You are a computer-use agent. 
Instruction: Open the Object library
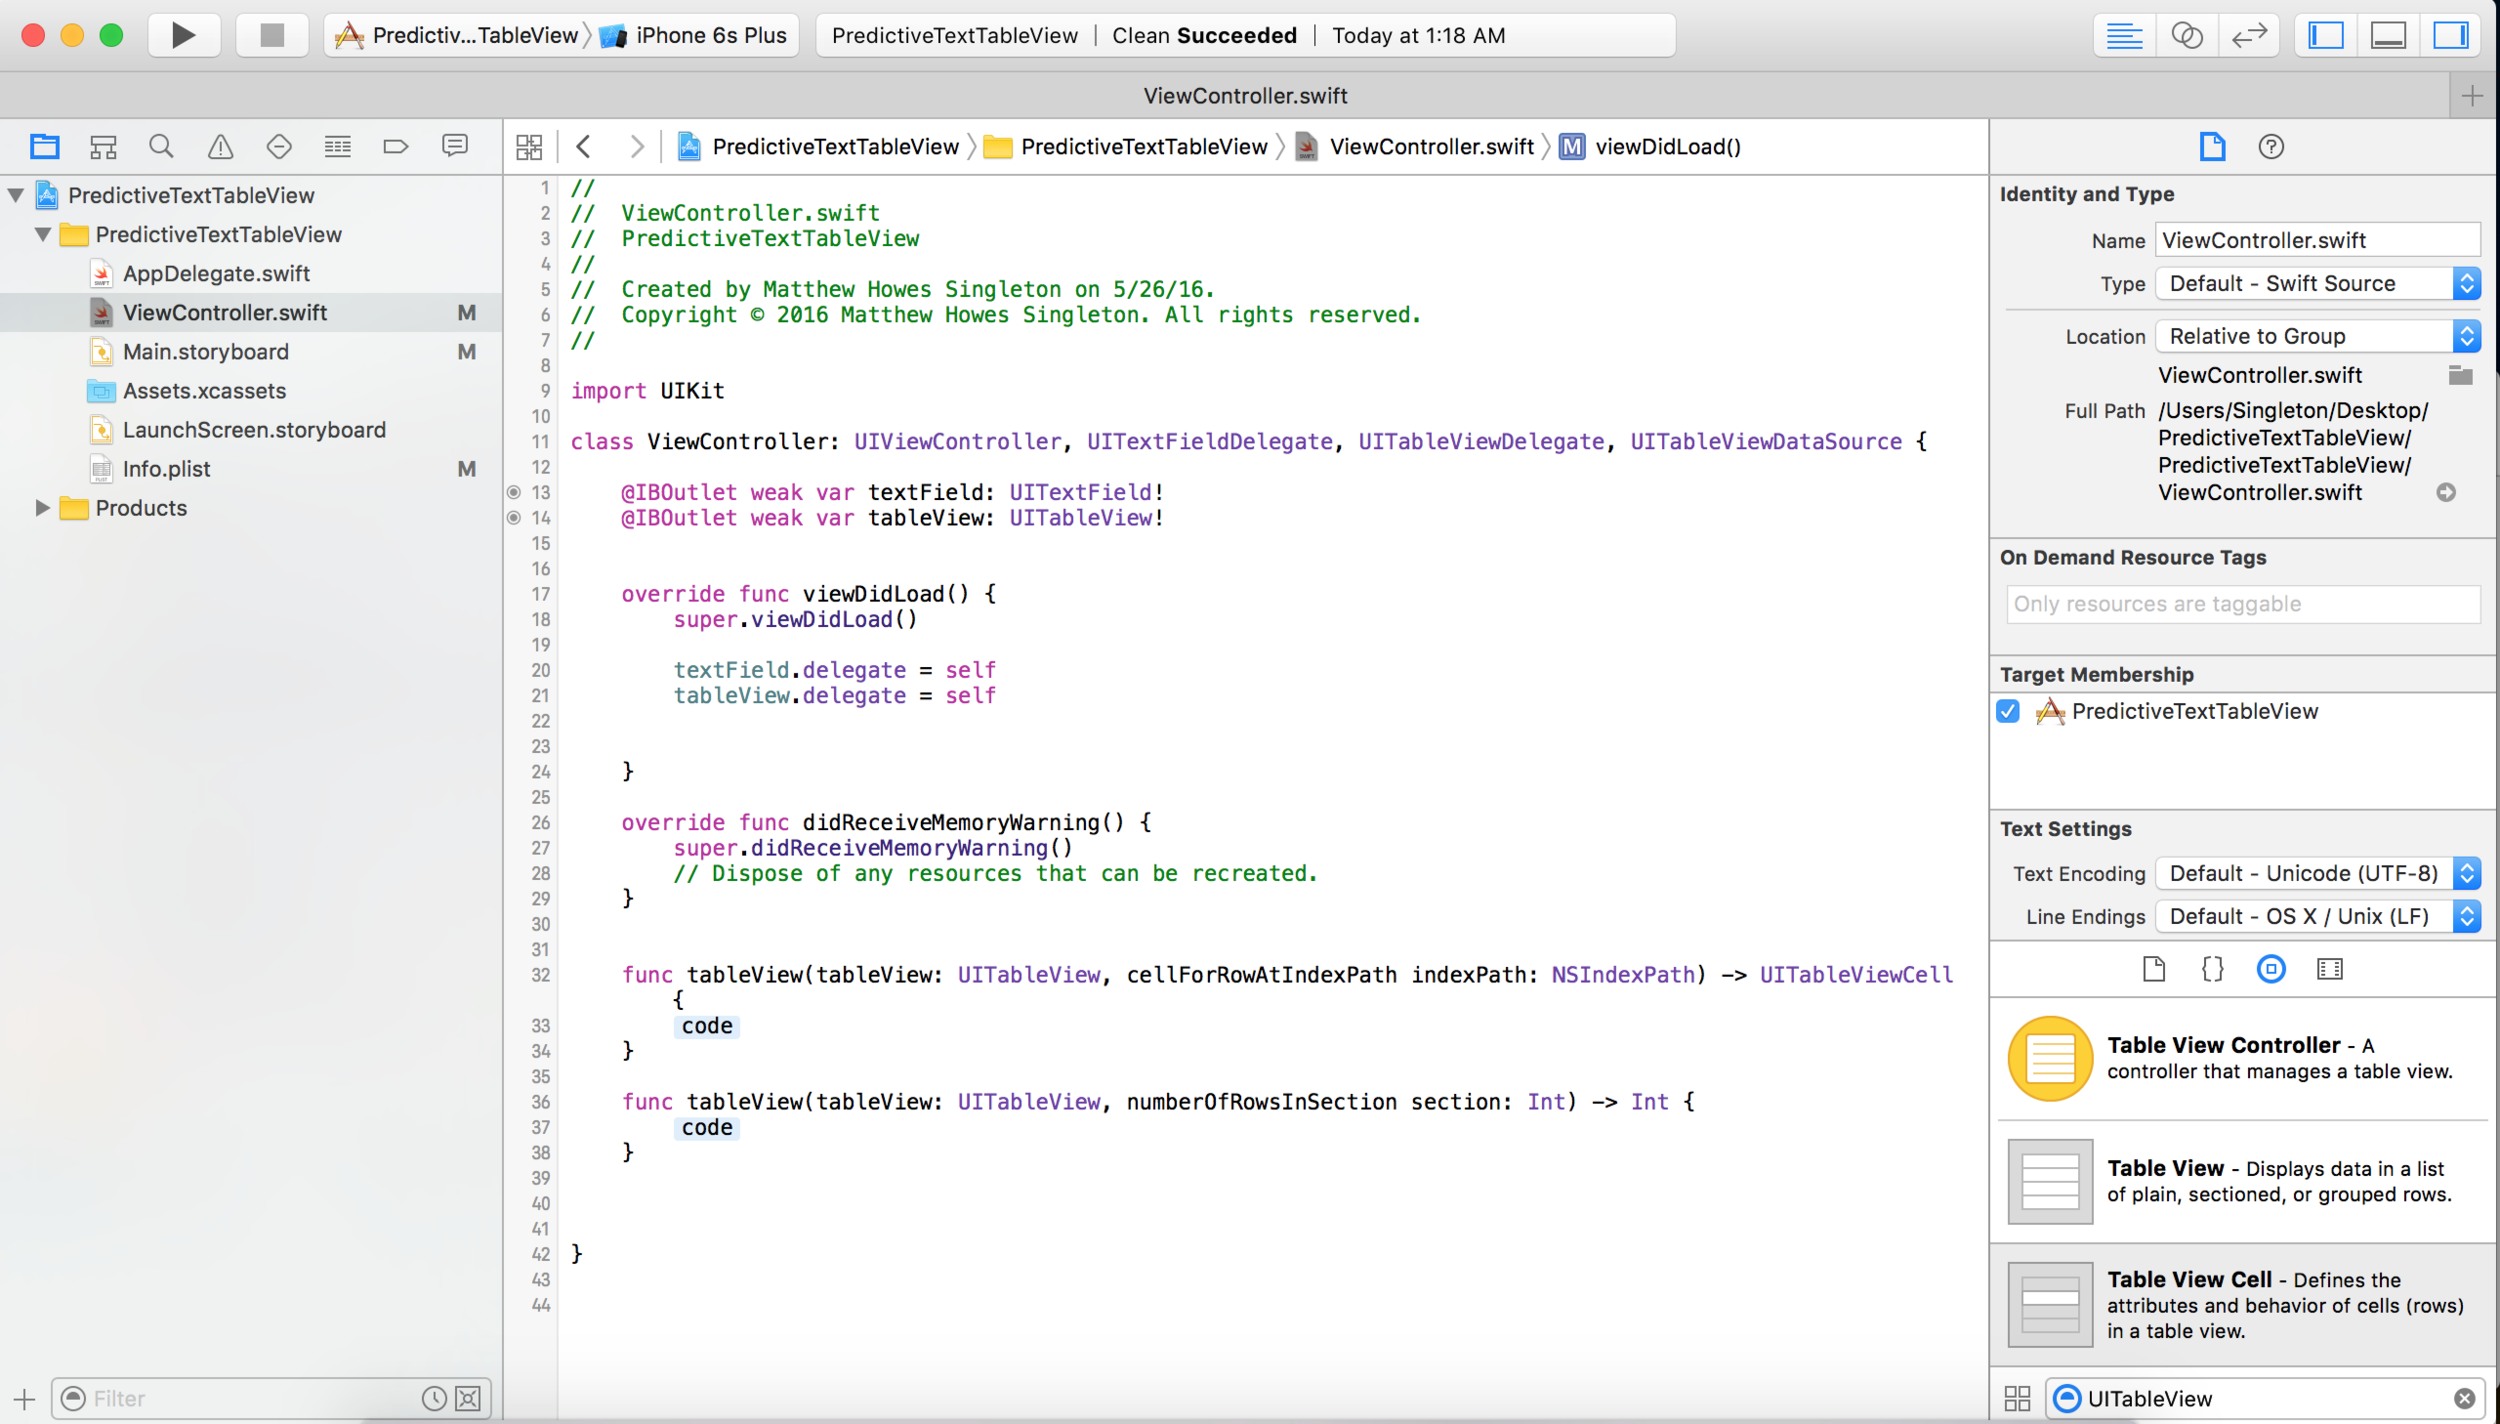click(x=2271, y=968)
